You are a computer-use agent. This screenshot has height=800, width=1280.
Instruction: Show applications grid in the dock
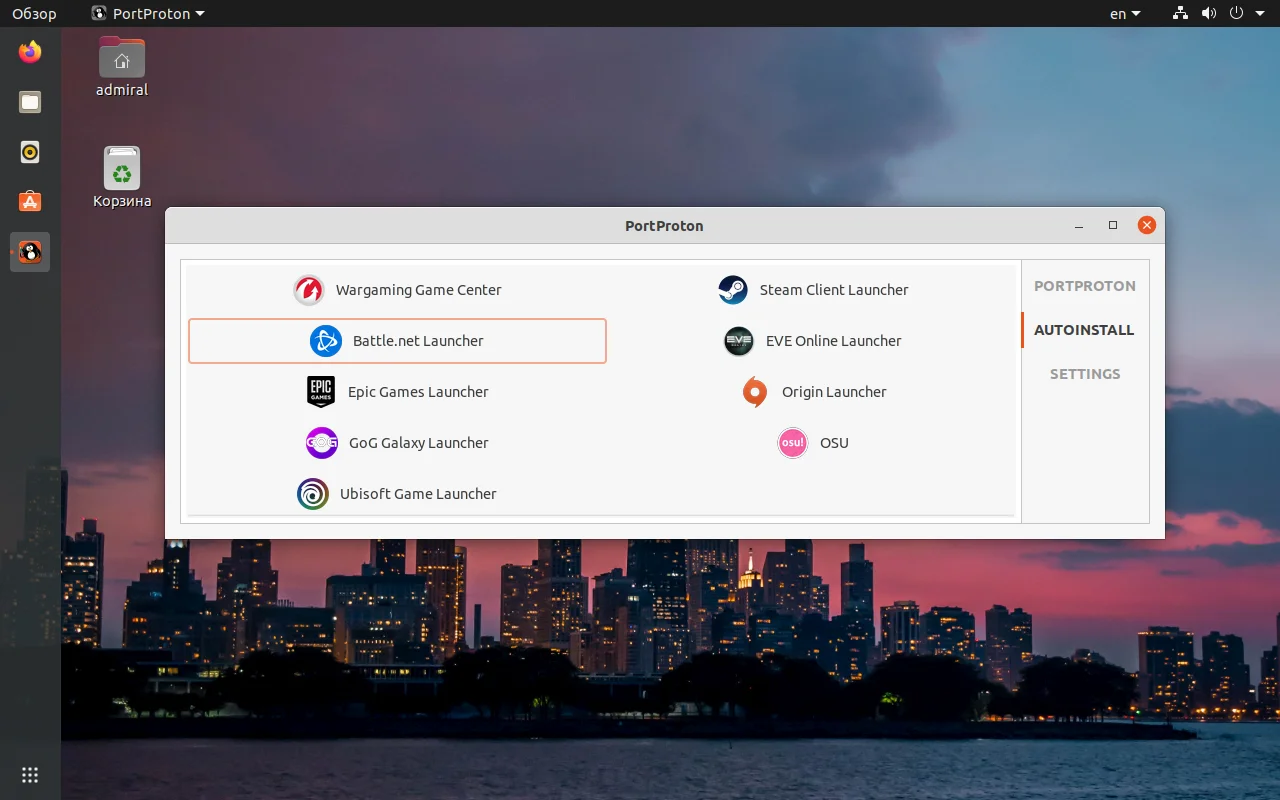(30, 775)
